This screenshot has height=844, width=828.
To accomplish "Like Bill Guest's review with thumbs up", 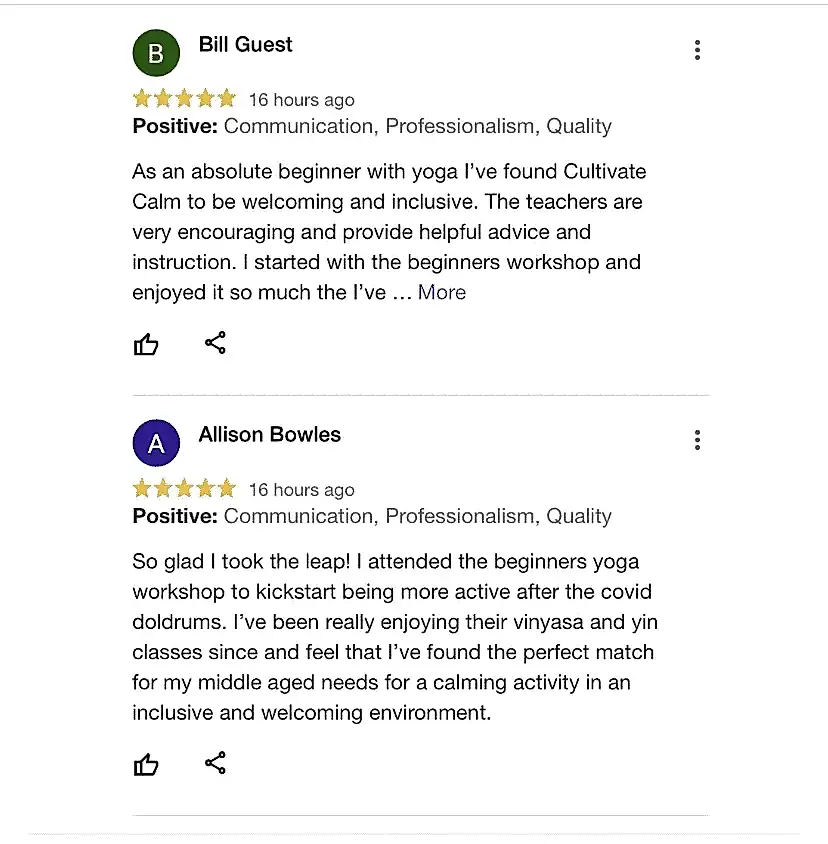I will [145, 344].
